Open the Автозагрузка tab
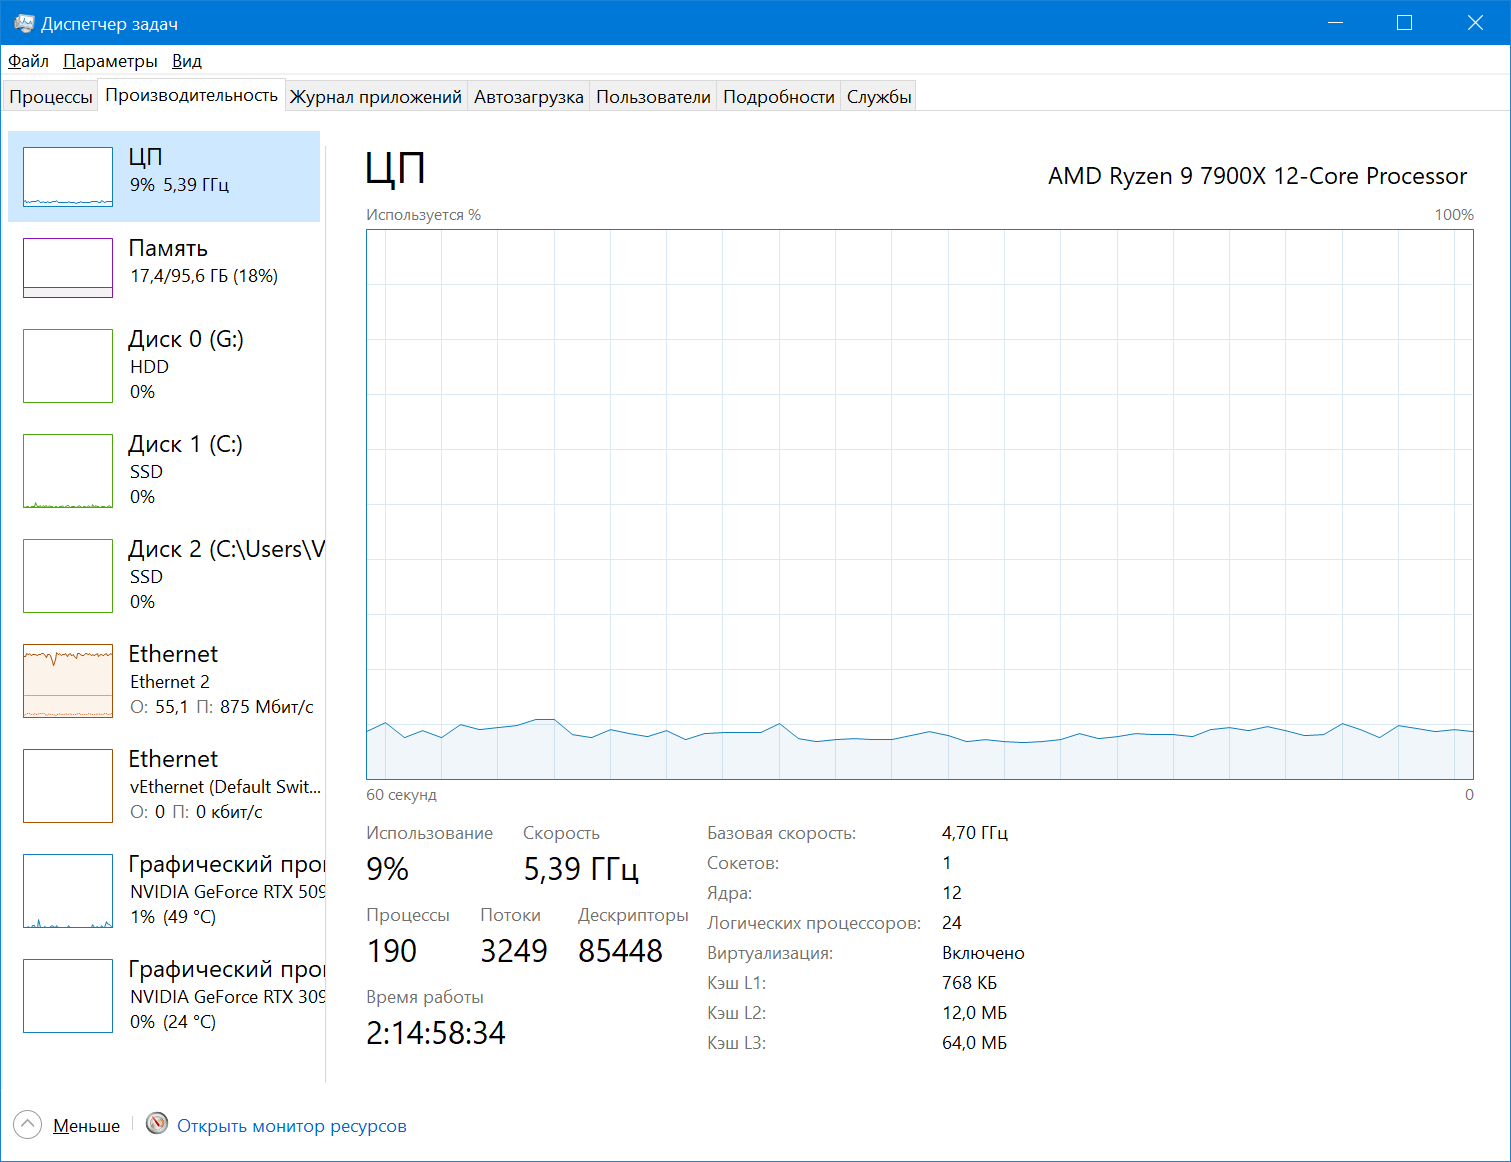The height and width of the screenshot is (1162, 1511). point(529,97)
